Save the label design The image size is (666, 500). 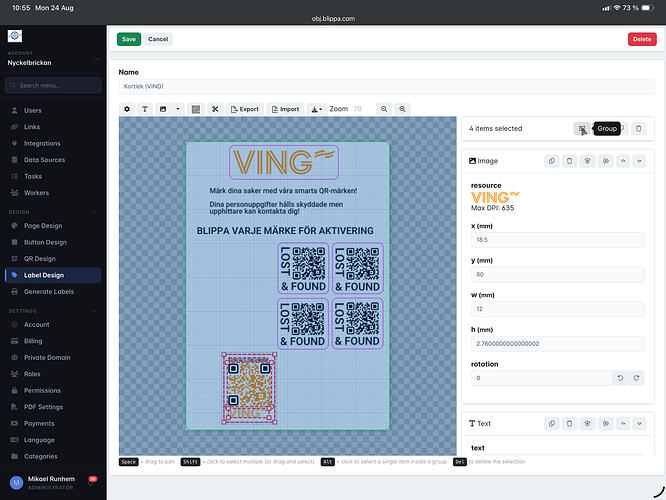pos(129,39)
